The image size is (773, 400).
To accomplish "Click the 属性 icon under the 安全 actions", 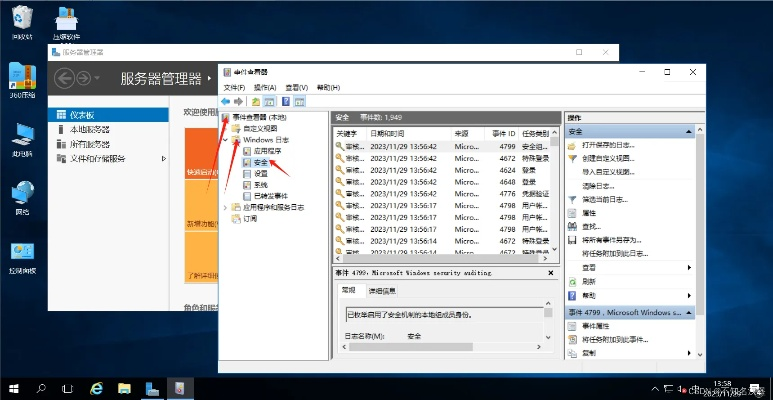I will tap(572, 213).
